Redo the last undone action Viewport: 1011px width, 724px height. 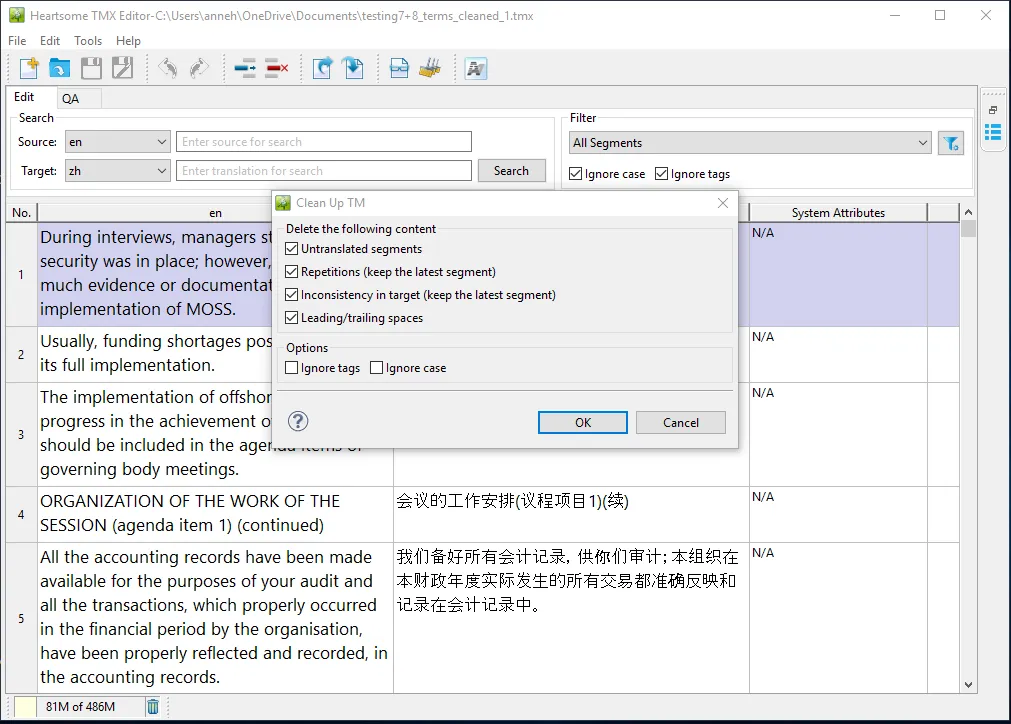[x=197, y=67]
